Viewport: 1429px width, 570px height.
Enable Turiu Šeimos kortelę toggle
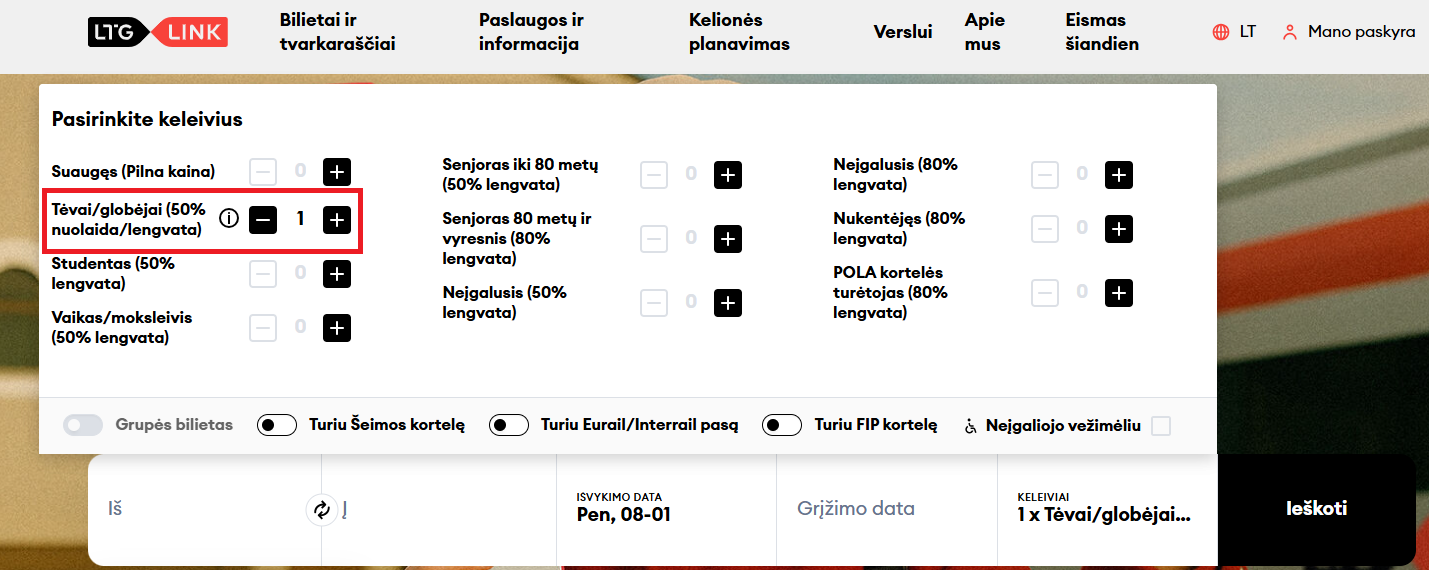[x=277, y=425]
